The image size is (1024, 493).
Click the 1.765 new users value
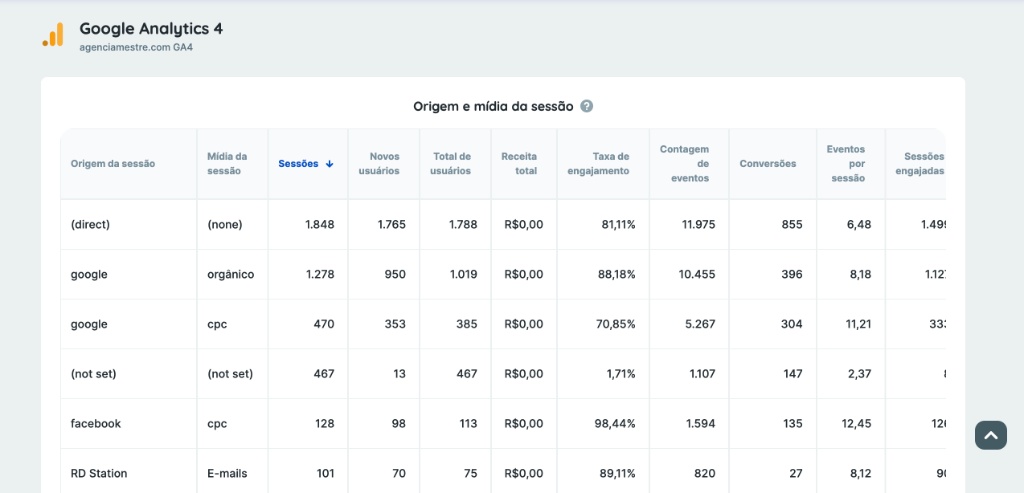(x=392, y=224)
